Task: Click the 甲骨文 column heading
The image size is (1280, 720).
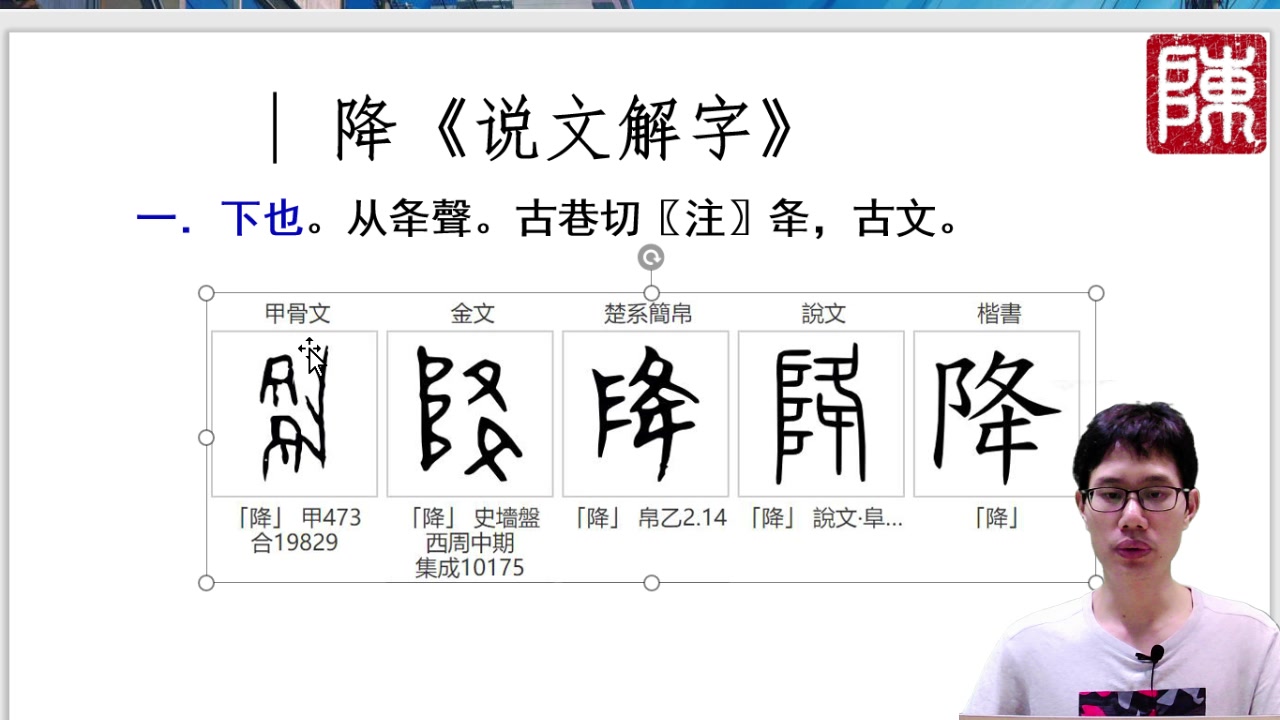Action: pyautogui.click(x=297, y=314)
